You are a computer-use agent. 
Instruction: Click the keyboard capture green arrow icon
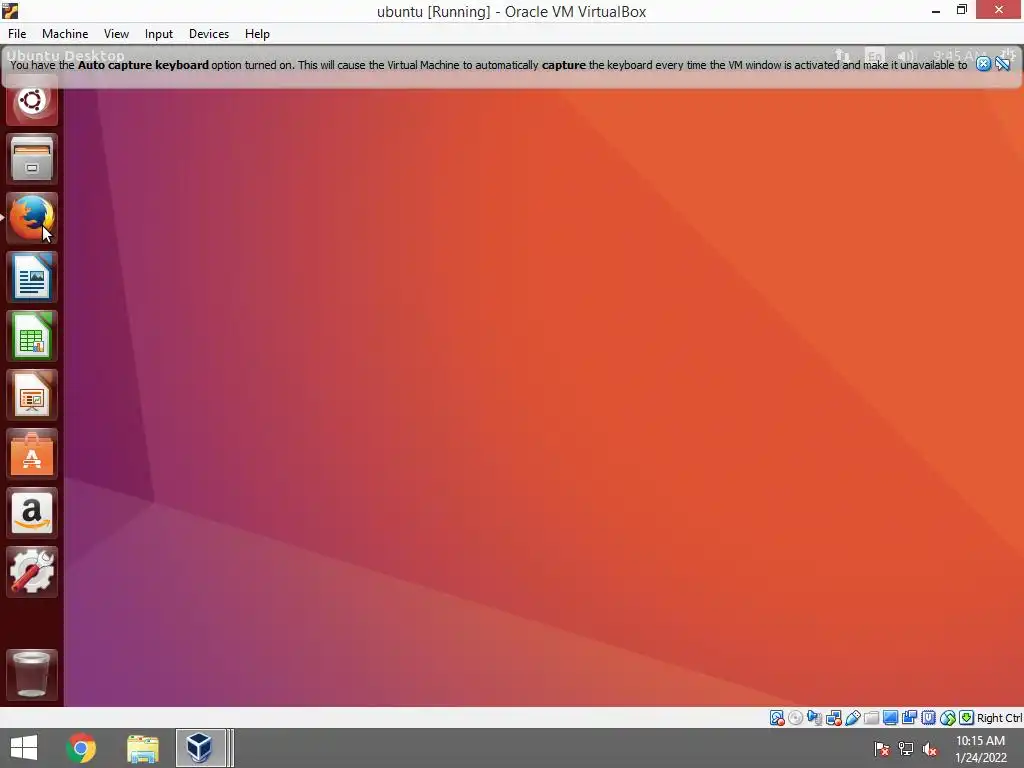click(967, 718)
